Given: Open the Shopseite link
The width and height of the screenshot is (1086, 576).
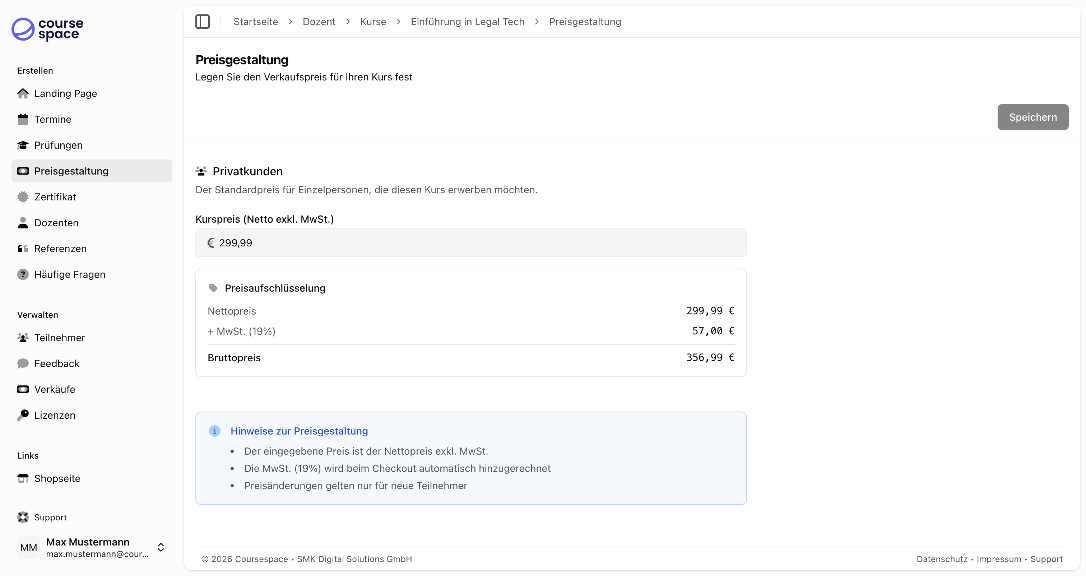Looking at the screenshot, I should click(57, 479).
